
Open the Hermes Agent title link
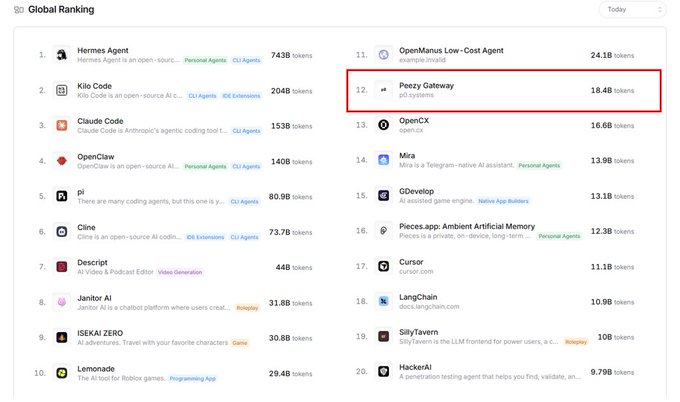pos(103,50)
